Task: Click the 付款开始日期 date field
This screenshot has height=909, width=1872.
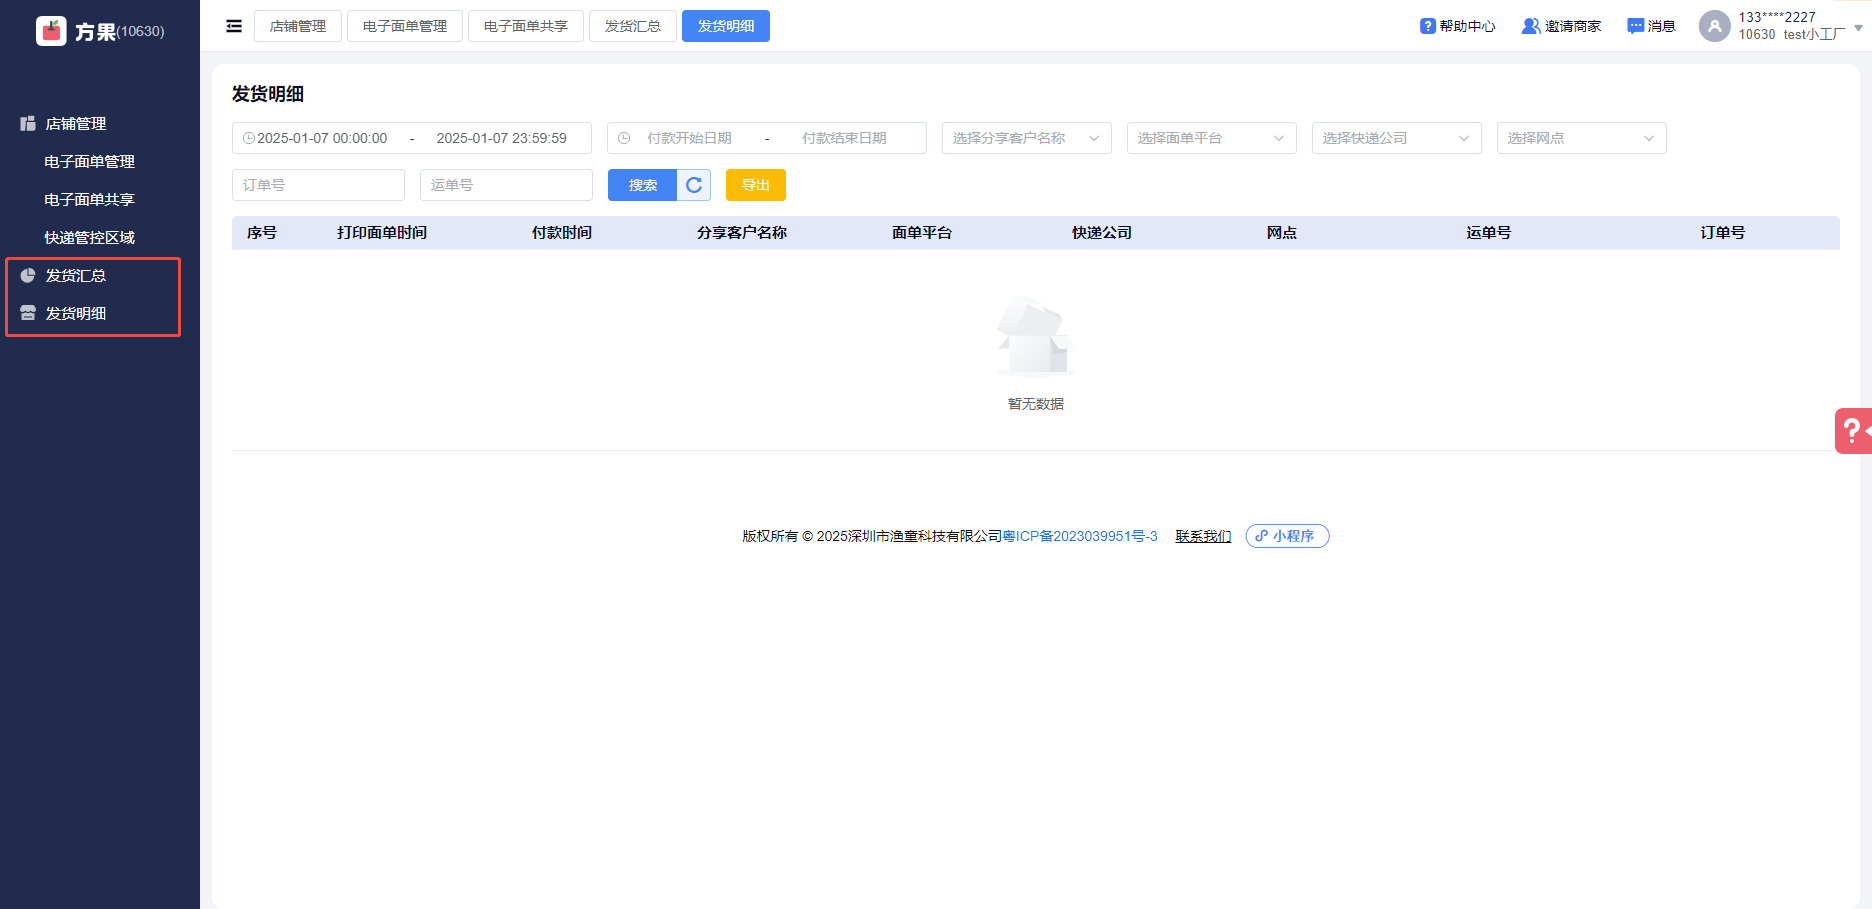Action: coord(689,138)
